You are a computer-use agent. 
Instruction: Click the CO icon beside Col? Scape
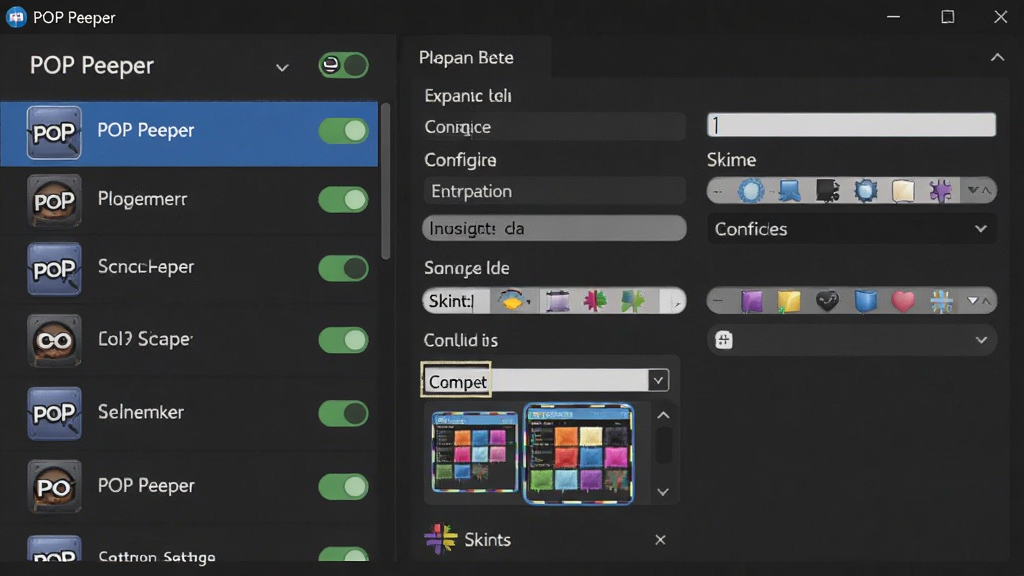click(x=54, y=340)
